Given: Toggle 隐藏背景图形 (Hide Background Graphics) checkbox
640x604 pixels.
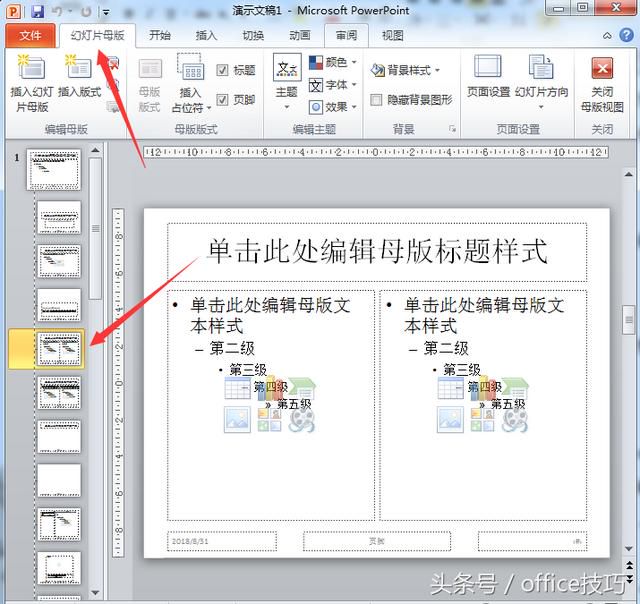Looking at the screenshot, I should point(376,100).
